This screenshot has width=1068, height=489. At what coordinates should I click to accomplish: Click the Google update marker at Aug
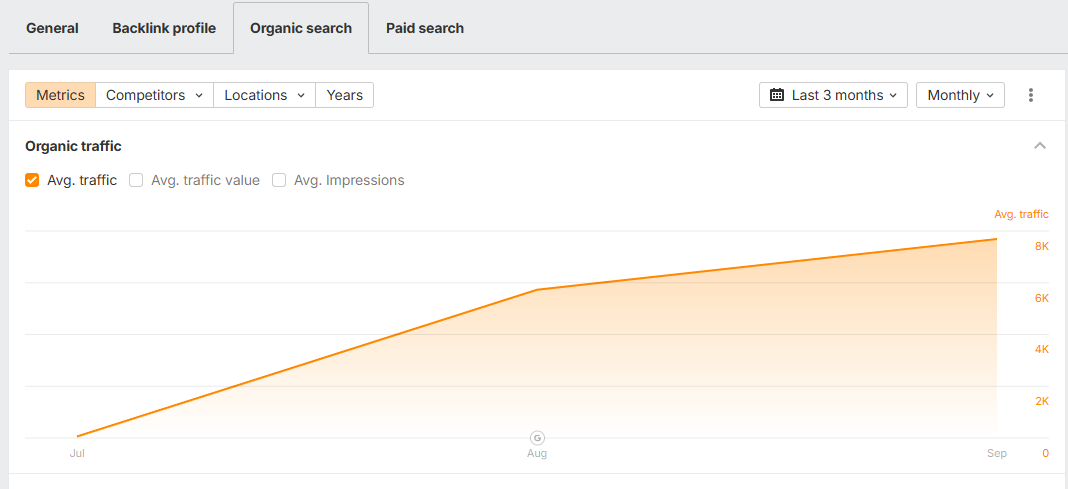click(x=537, y=438)
